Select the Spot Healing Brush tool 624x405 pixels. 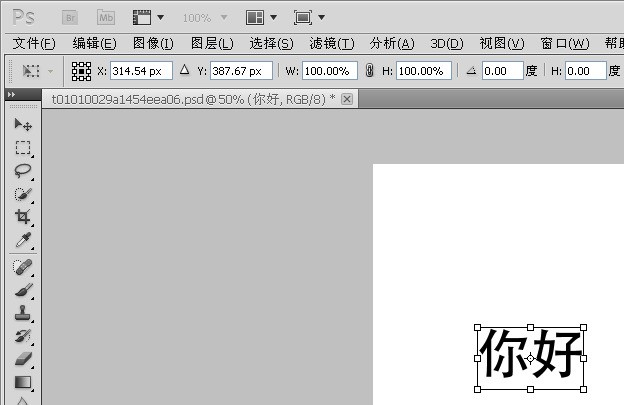pos(23,267)
